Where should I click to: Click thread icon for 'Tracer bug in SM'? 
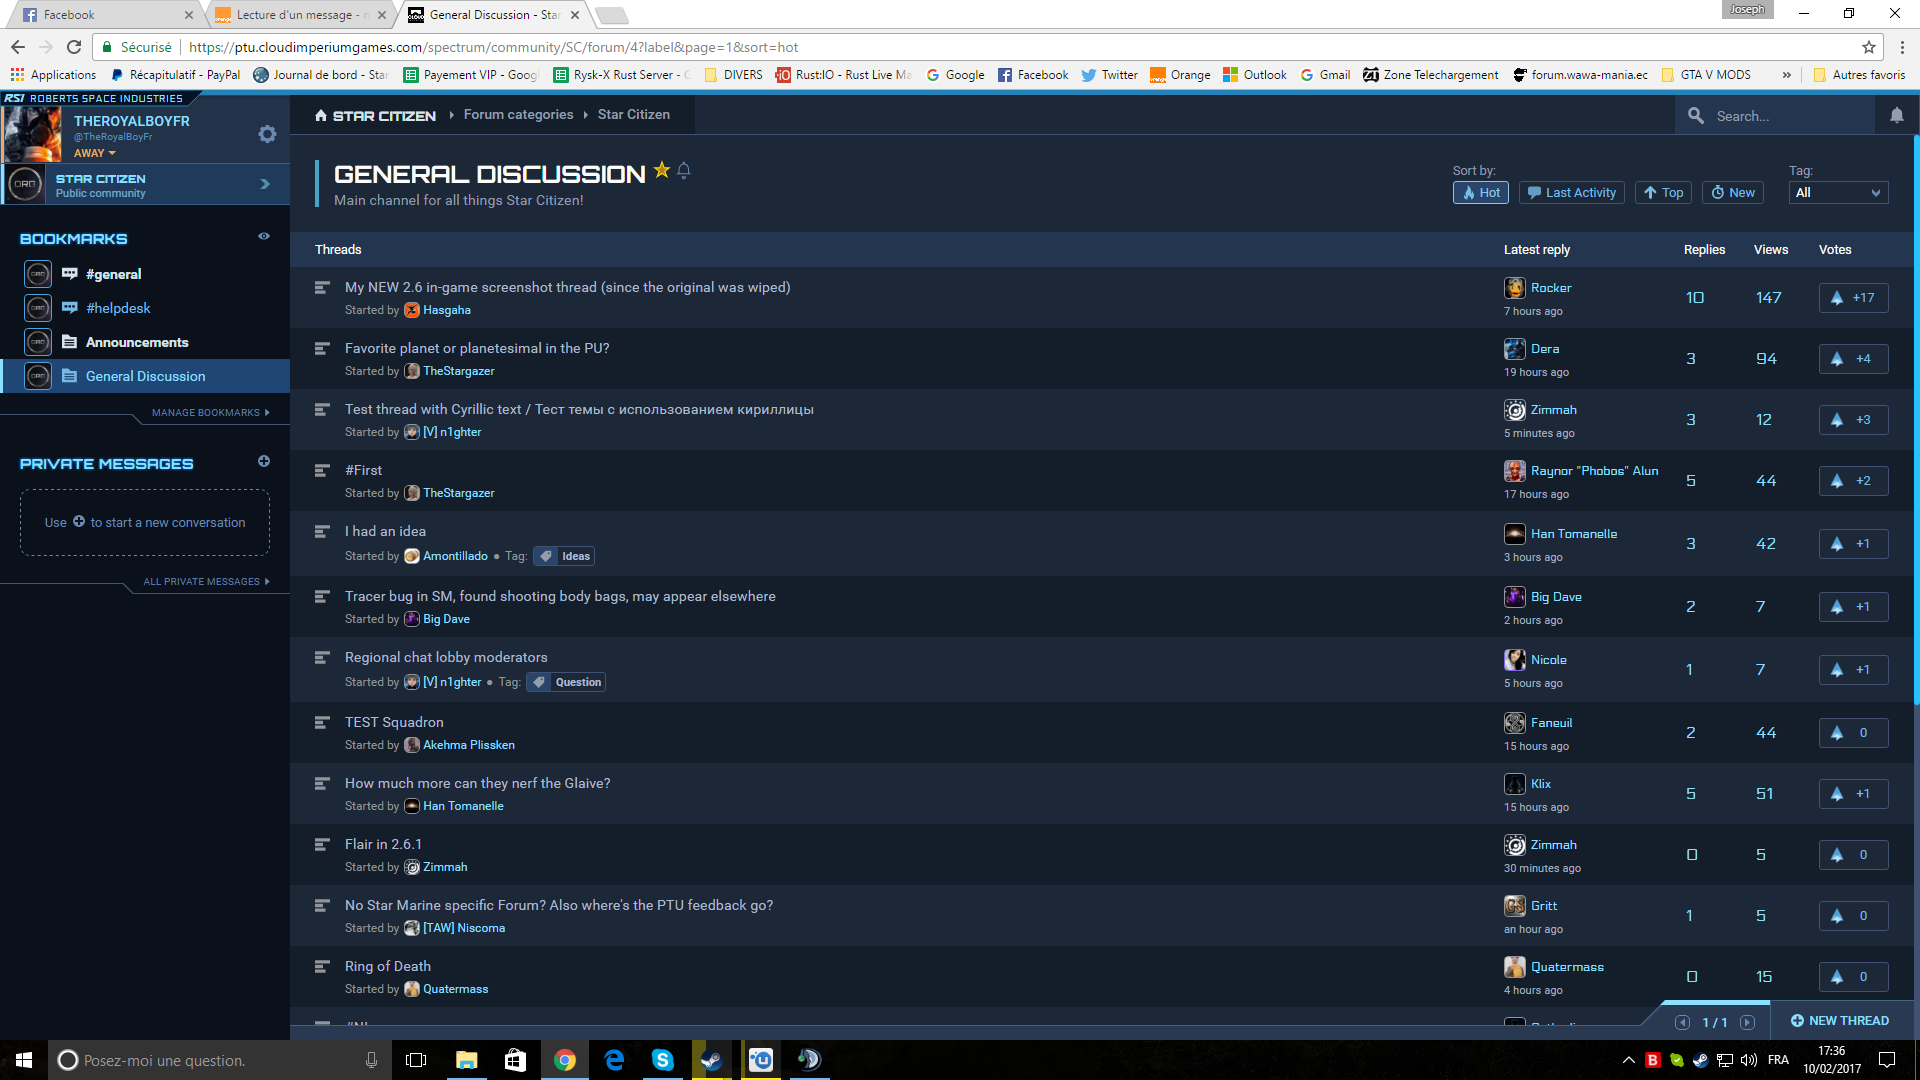(x=322, y=597)
